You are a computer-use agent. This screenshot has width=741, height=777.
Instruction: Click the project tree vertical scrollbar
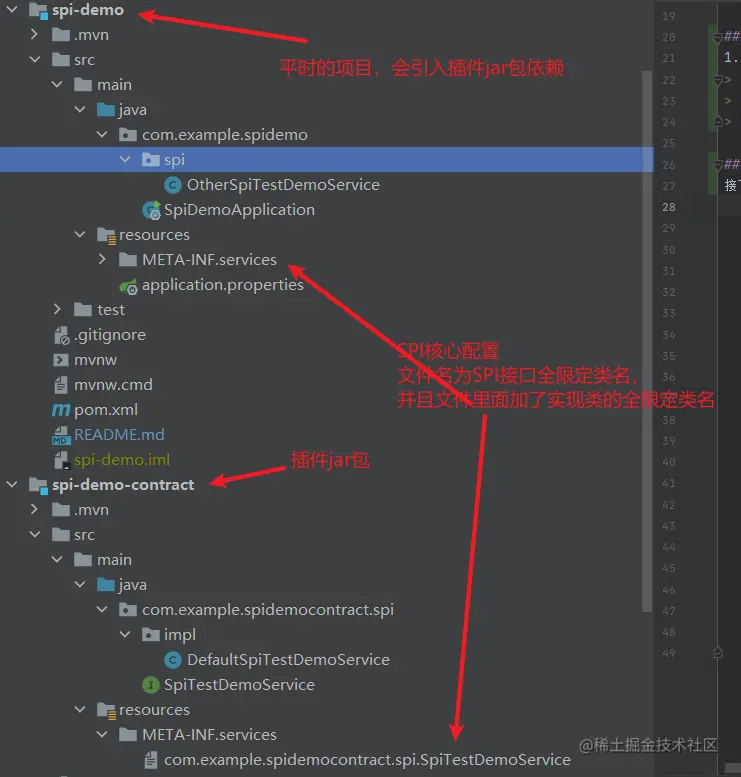[646, 341]
